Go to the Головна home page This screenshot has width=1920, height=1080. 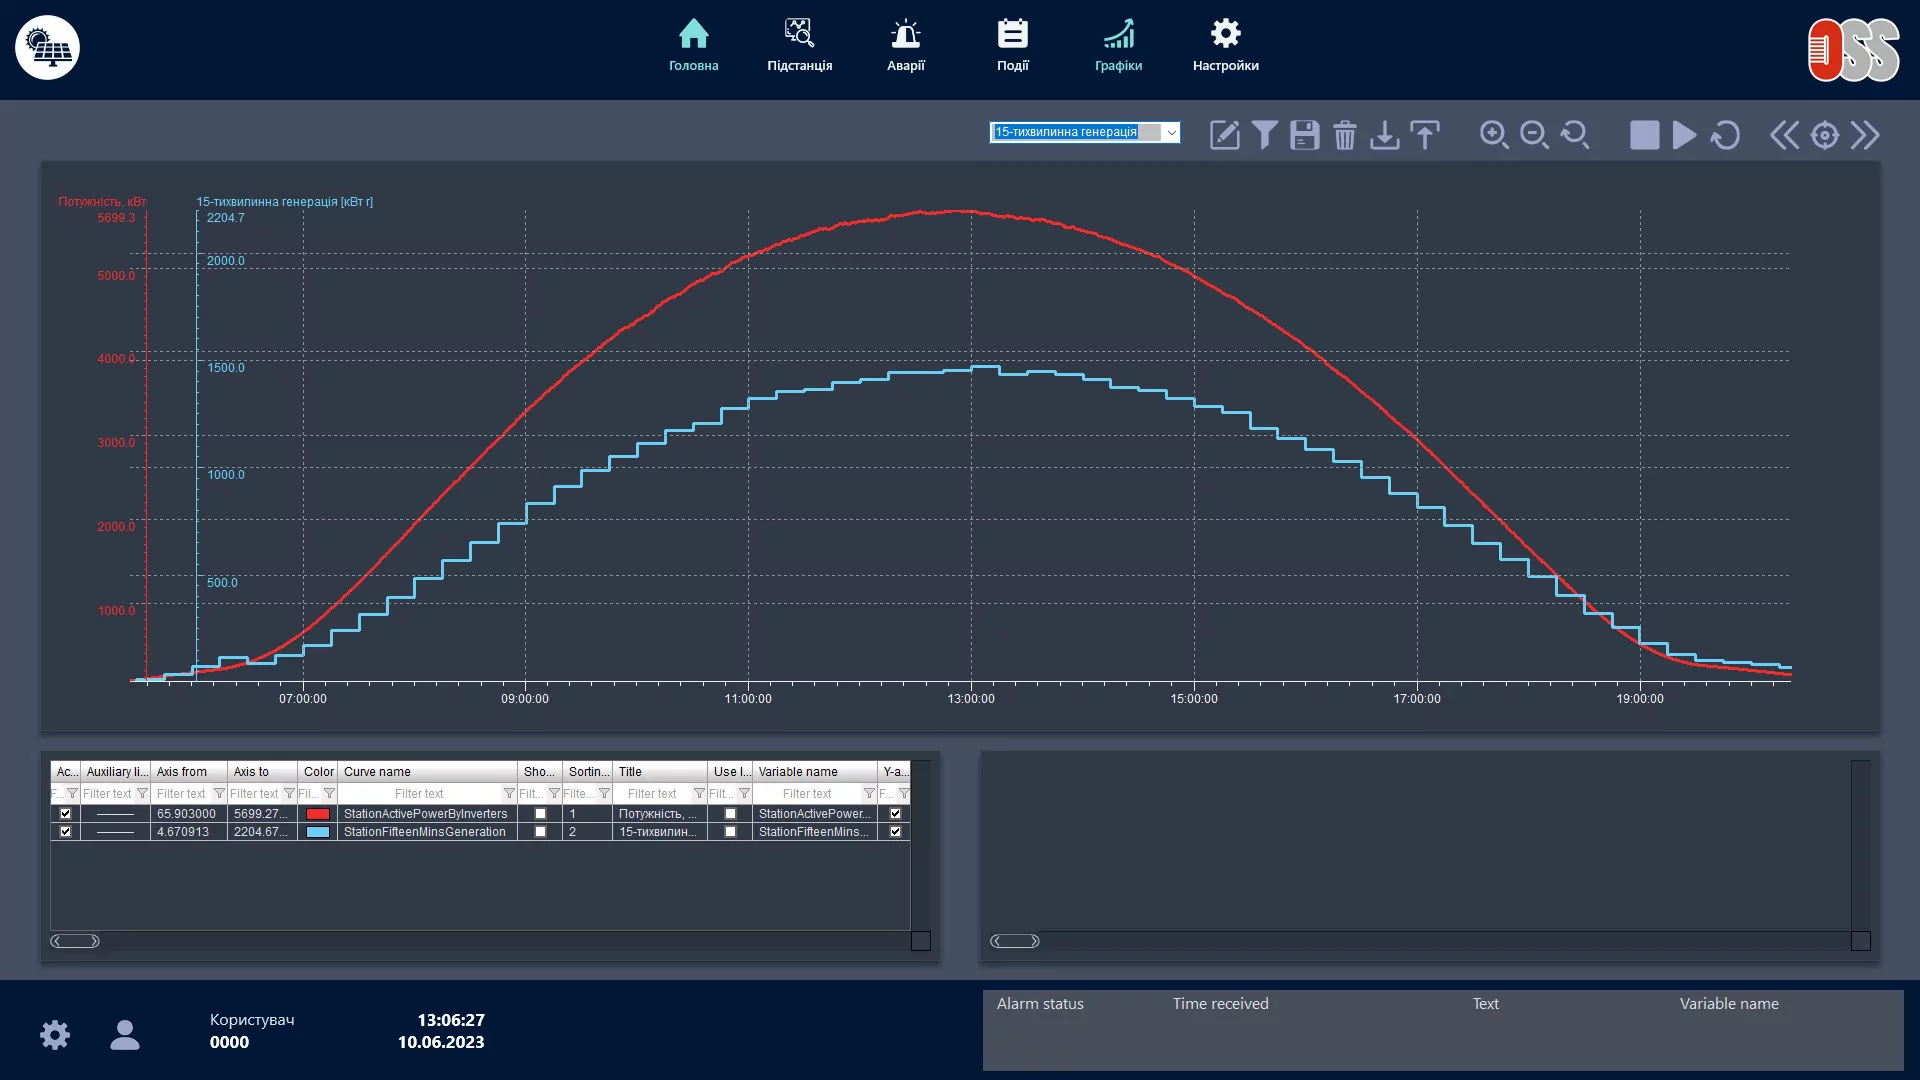point(693,46)
